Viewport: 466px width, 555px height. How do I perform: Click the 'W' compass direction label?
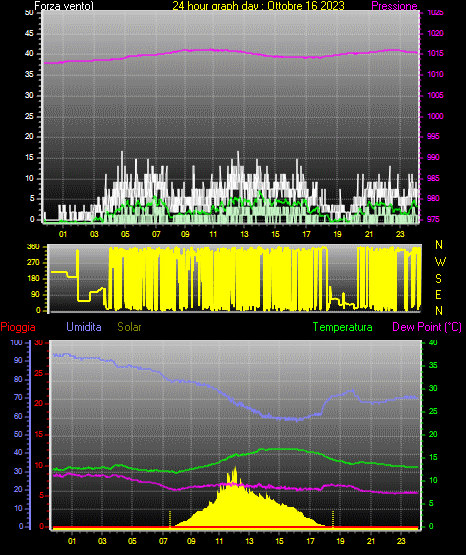pos(440,262)
